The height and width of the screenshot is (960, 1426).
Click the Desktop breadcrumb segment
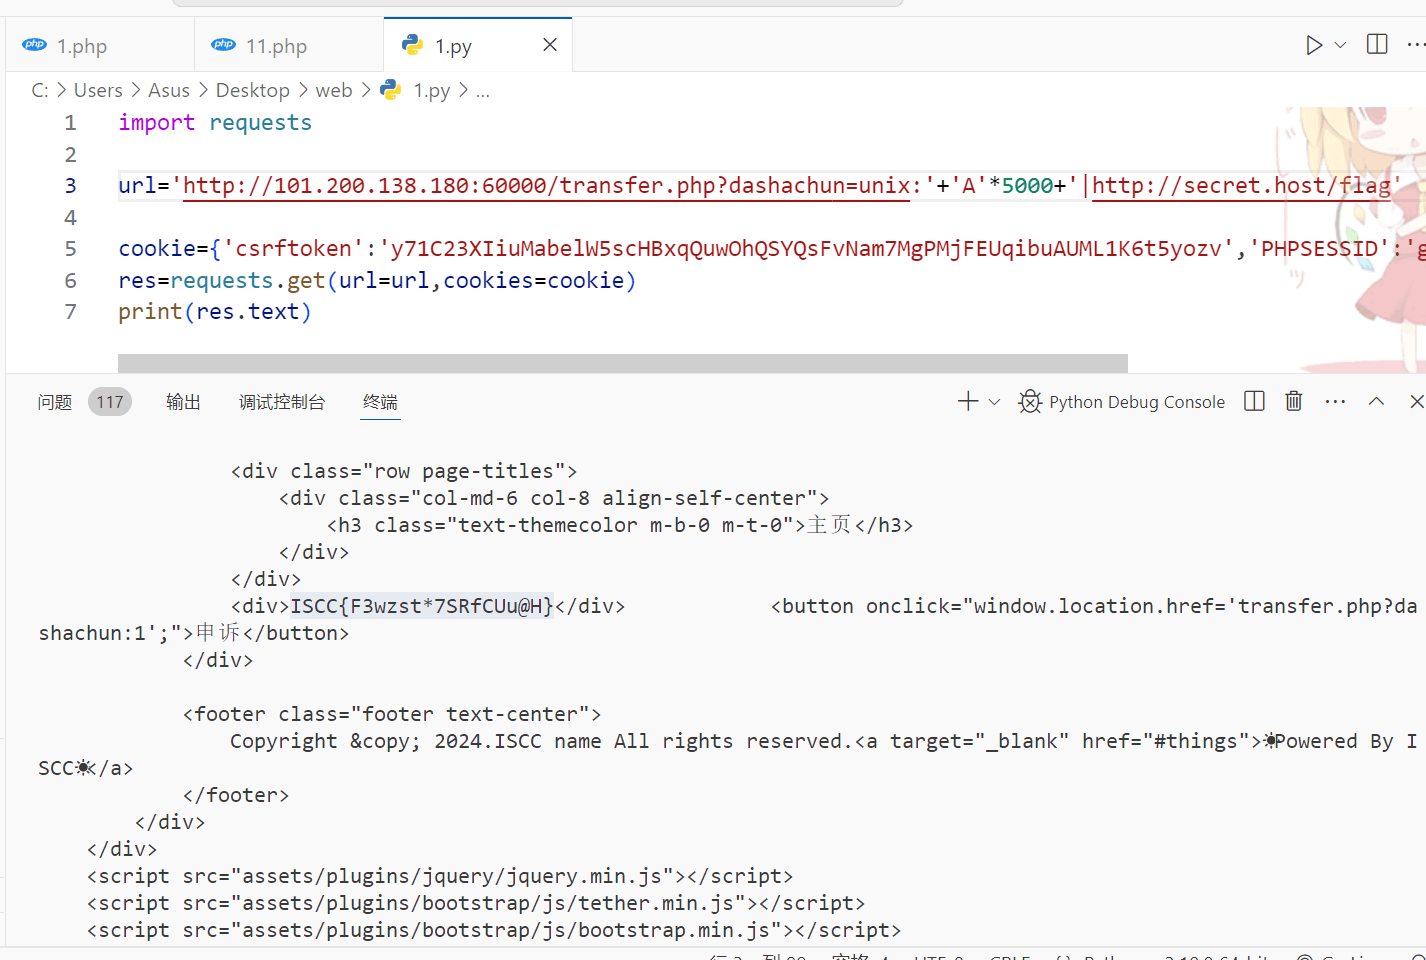[252, 90]
